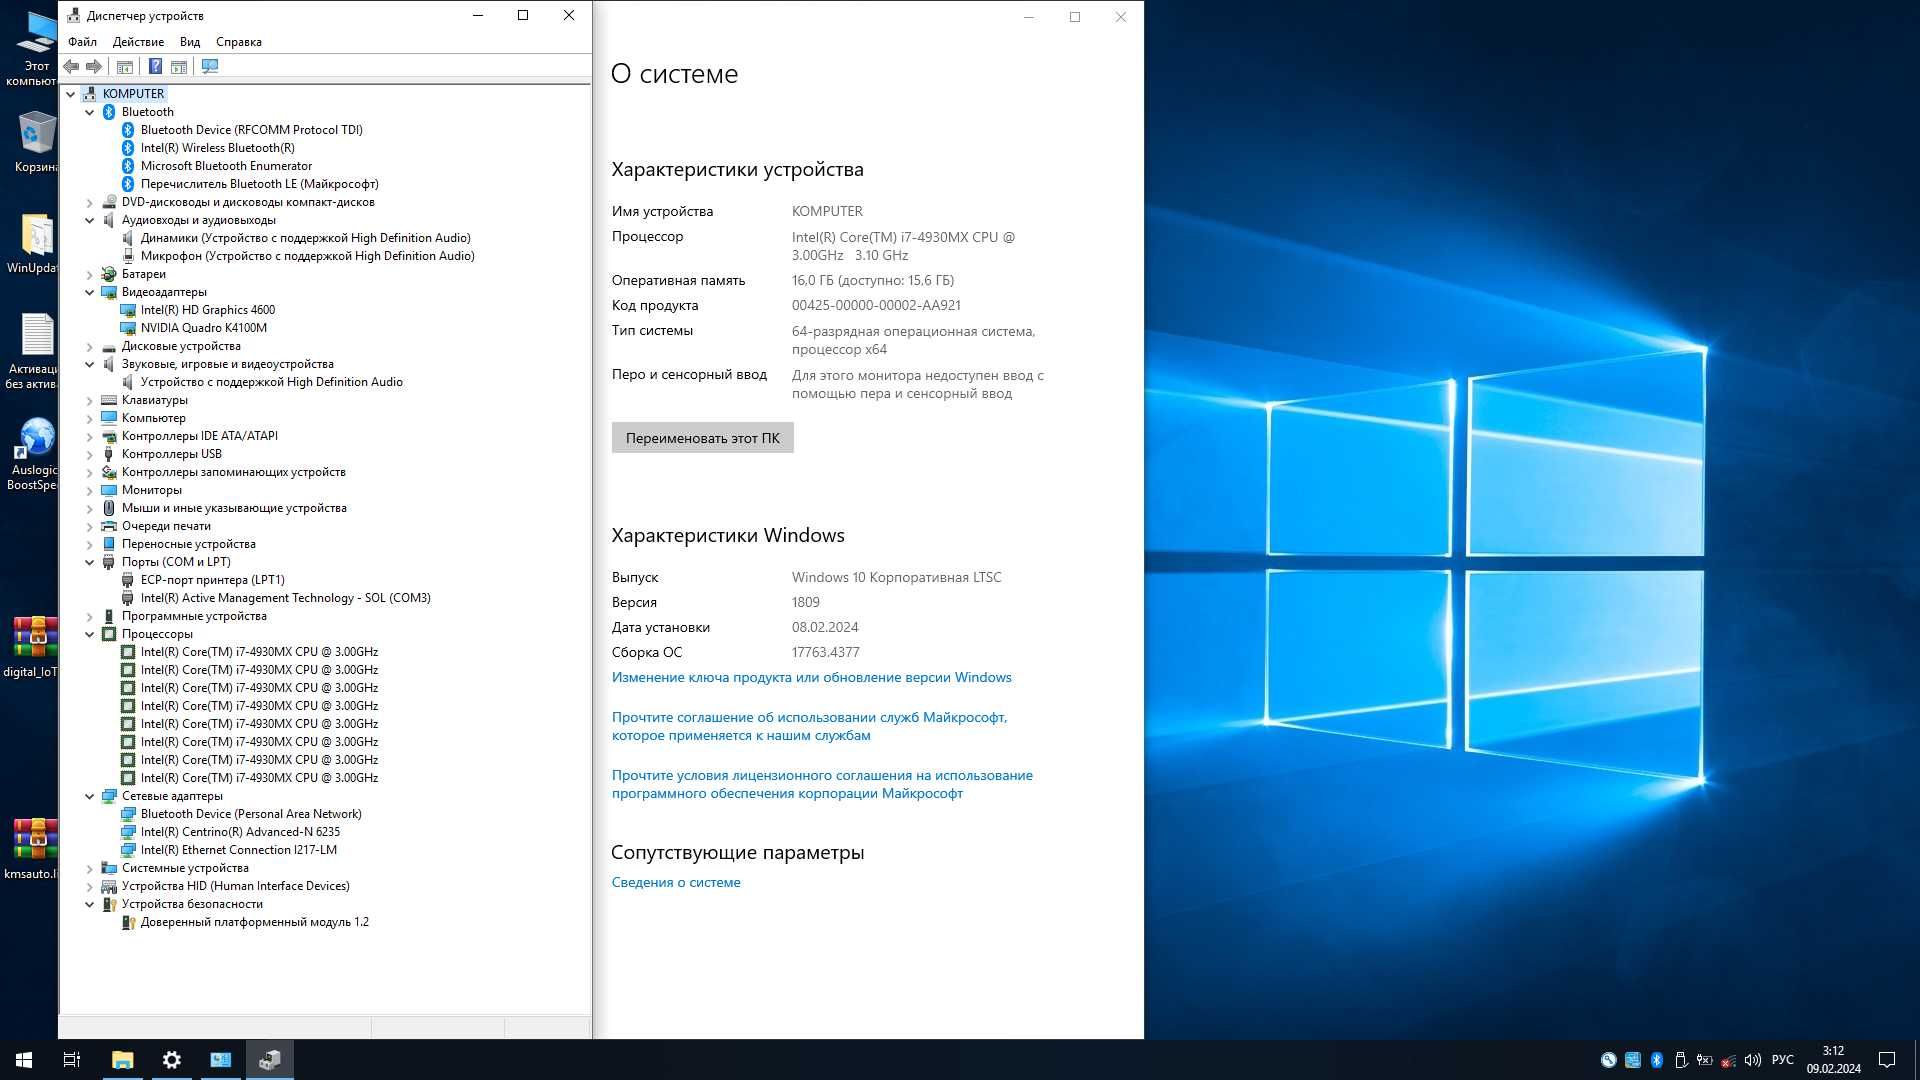Screen dimensions: 1920x1080
Task: Toggle the action pane toolbar icon
Action: (x=179, y=66)
